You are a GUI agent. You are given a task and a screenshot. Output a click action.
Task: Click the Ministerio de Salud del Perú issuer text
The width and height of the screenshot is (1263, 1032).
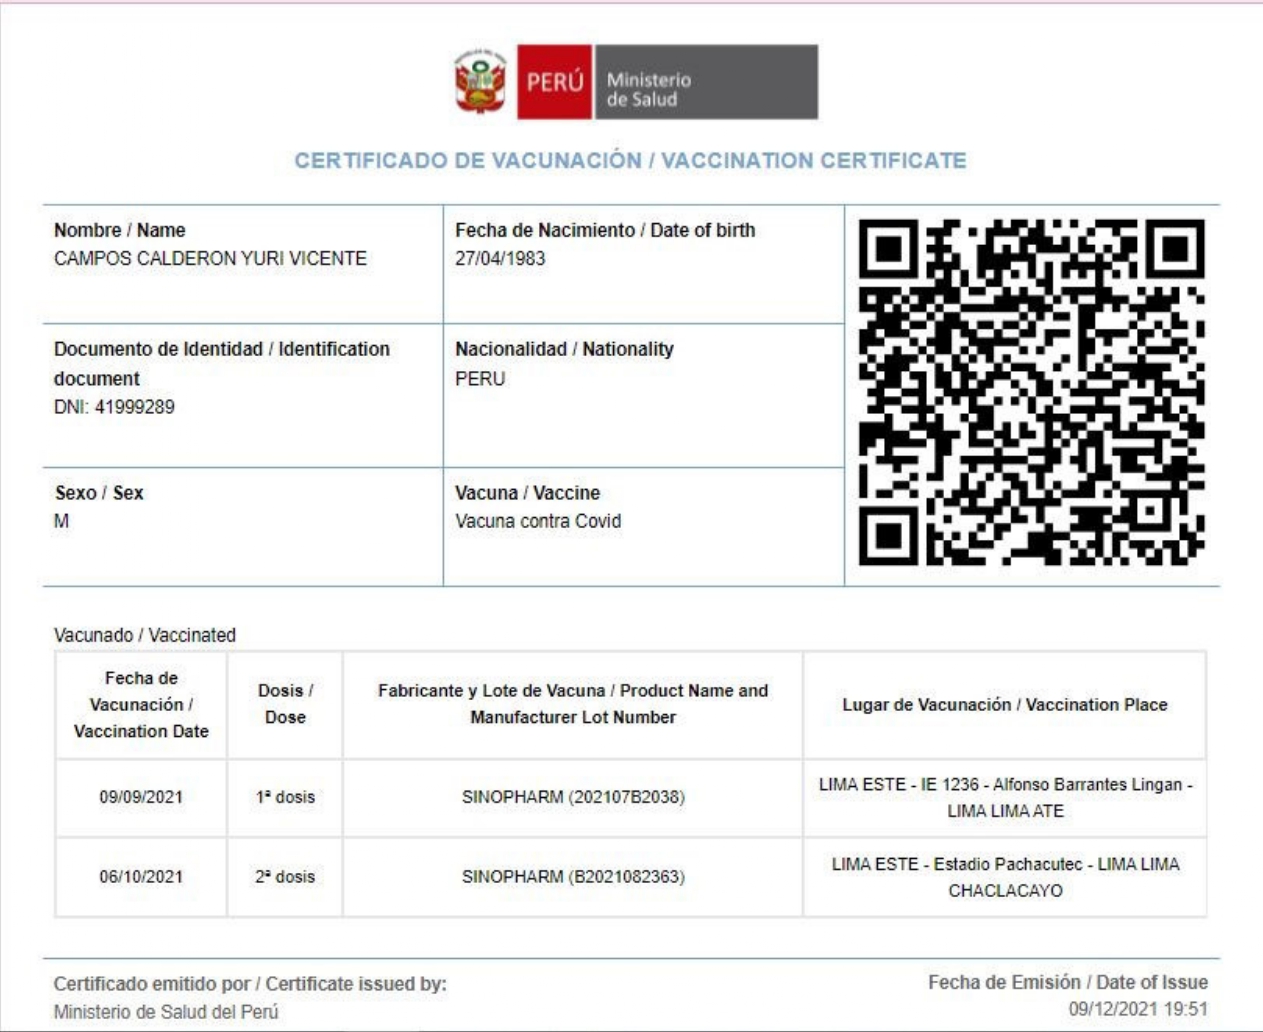click(x=166, y=1011)
